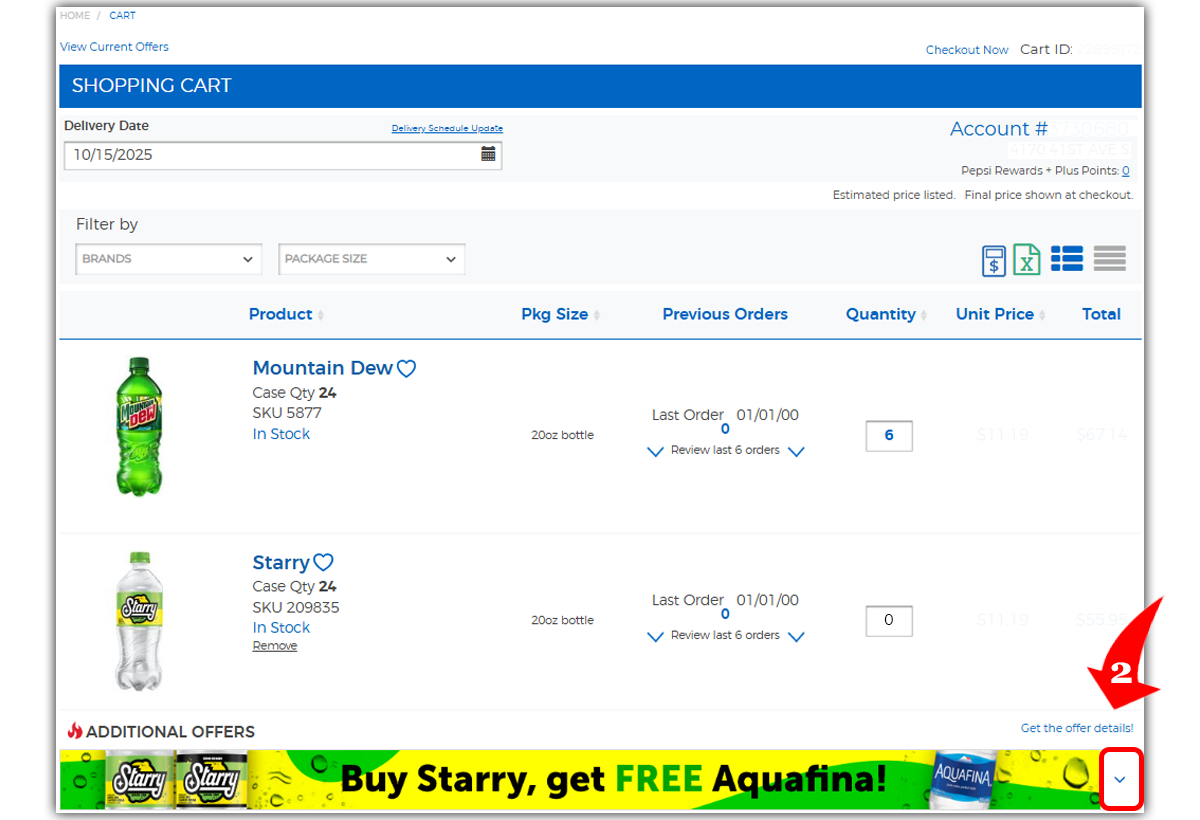Image resolution: width=1200 pixels, height=820 pixels.
Task: Open the Delivery Date calendar picker
Action: (488, 154)
